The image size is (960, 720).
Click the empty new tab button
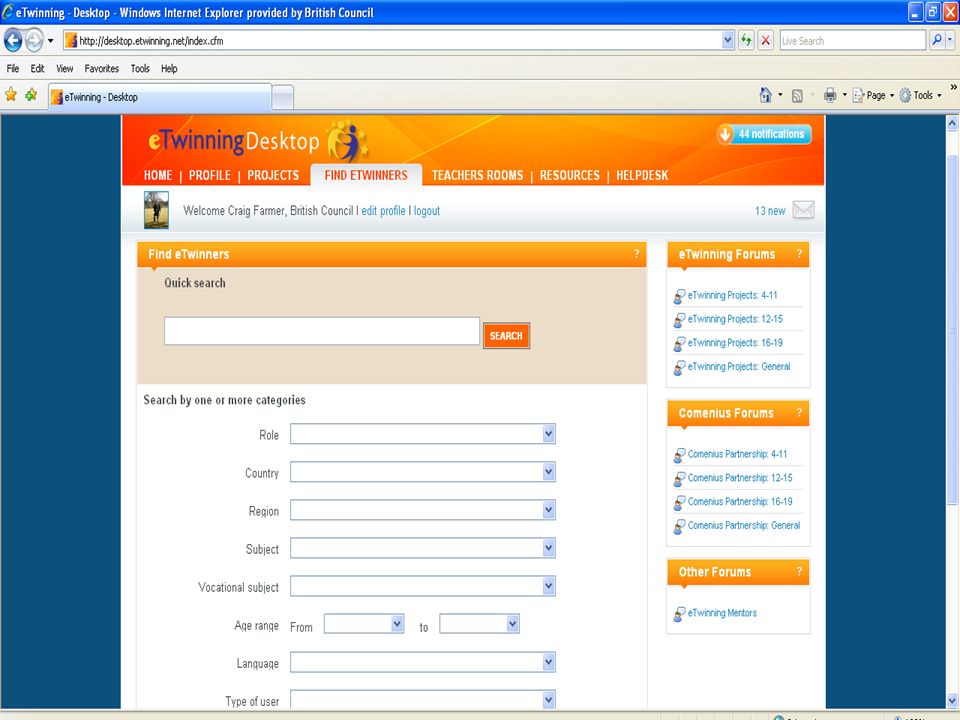tap(282, 97)
